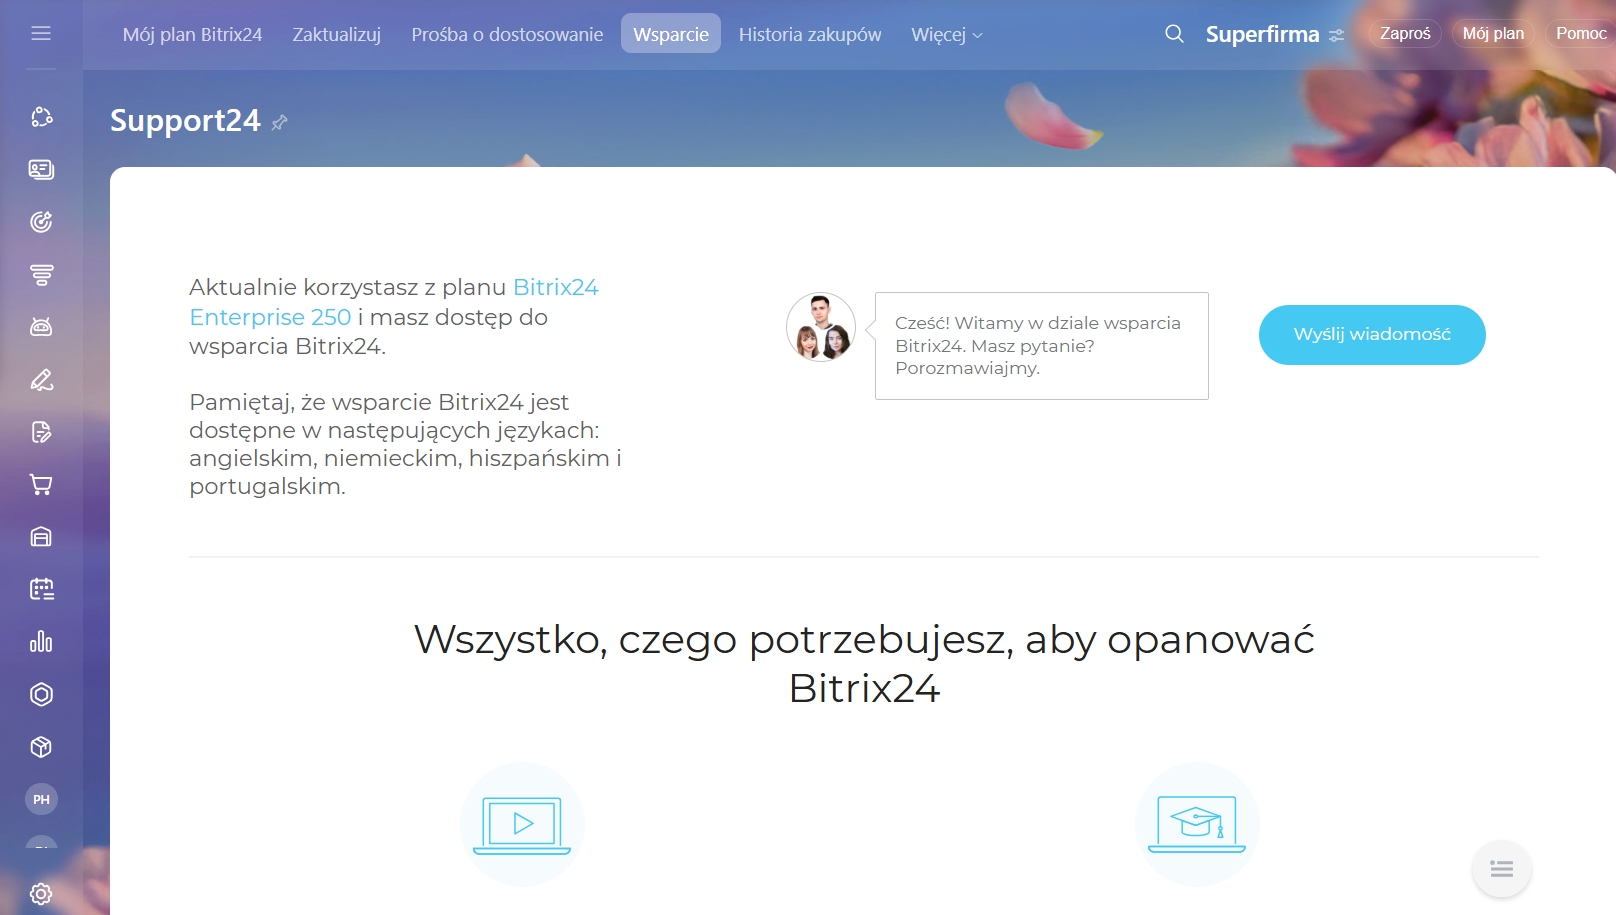Open Superfirma settings sliders icon

tap(1337, 35)
